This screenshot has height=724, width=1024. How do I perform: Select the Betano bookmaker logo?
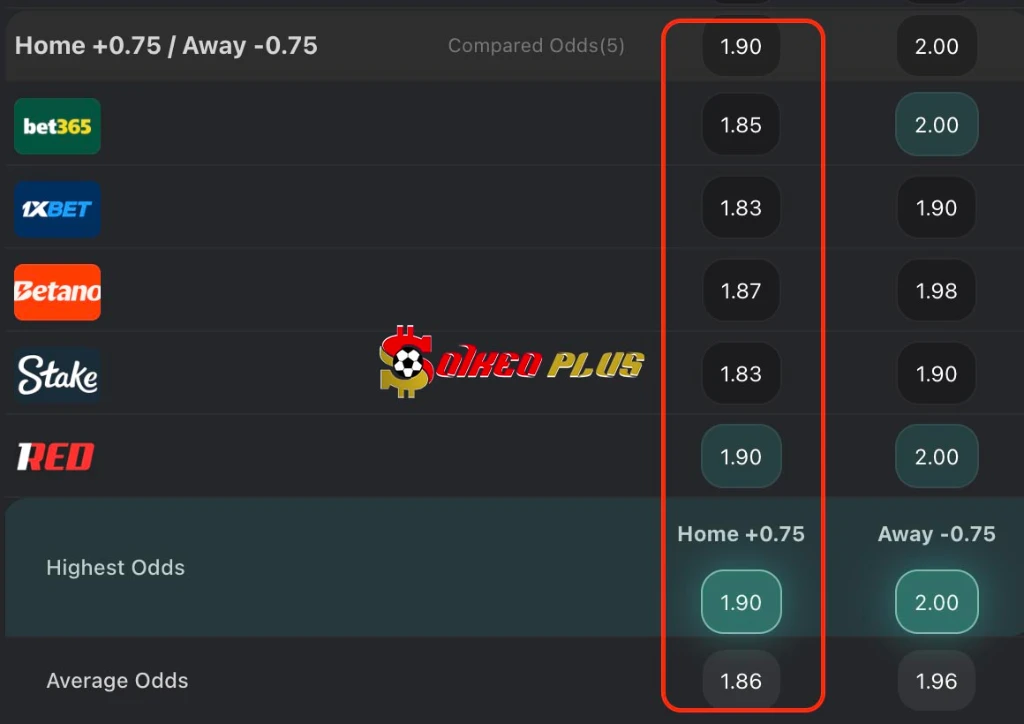57,292
